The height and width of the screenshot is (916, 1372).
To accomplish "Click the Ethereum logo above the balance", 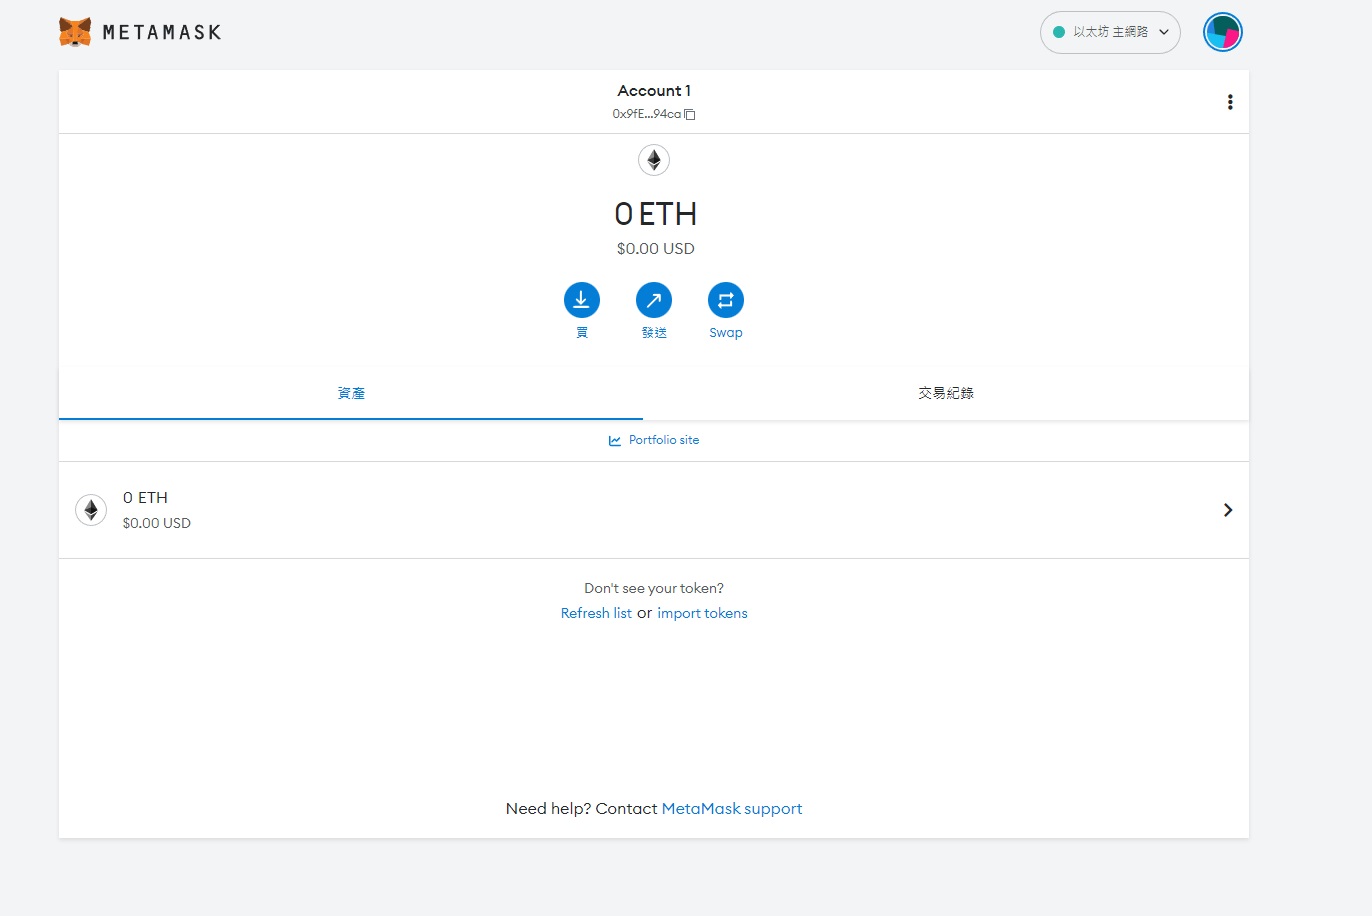I will (654, 160).
